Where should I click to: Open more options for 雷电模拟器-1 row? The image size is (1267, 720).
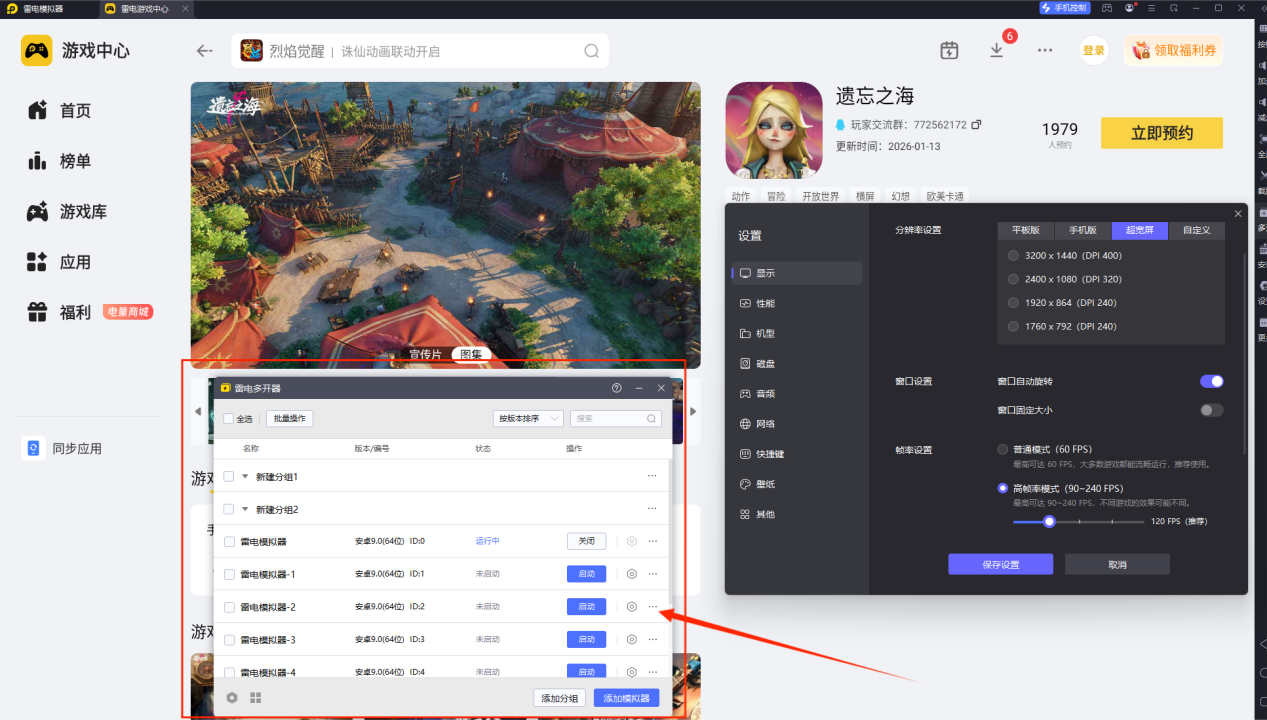click(653, 574)
